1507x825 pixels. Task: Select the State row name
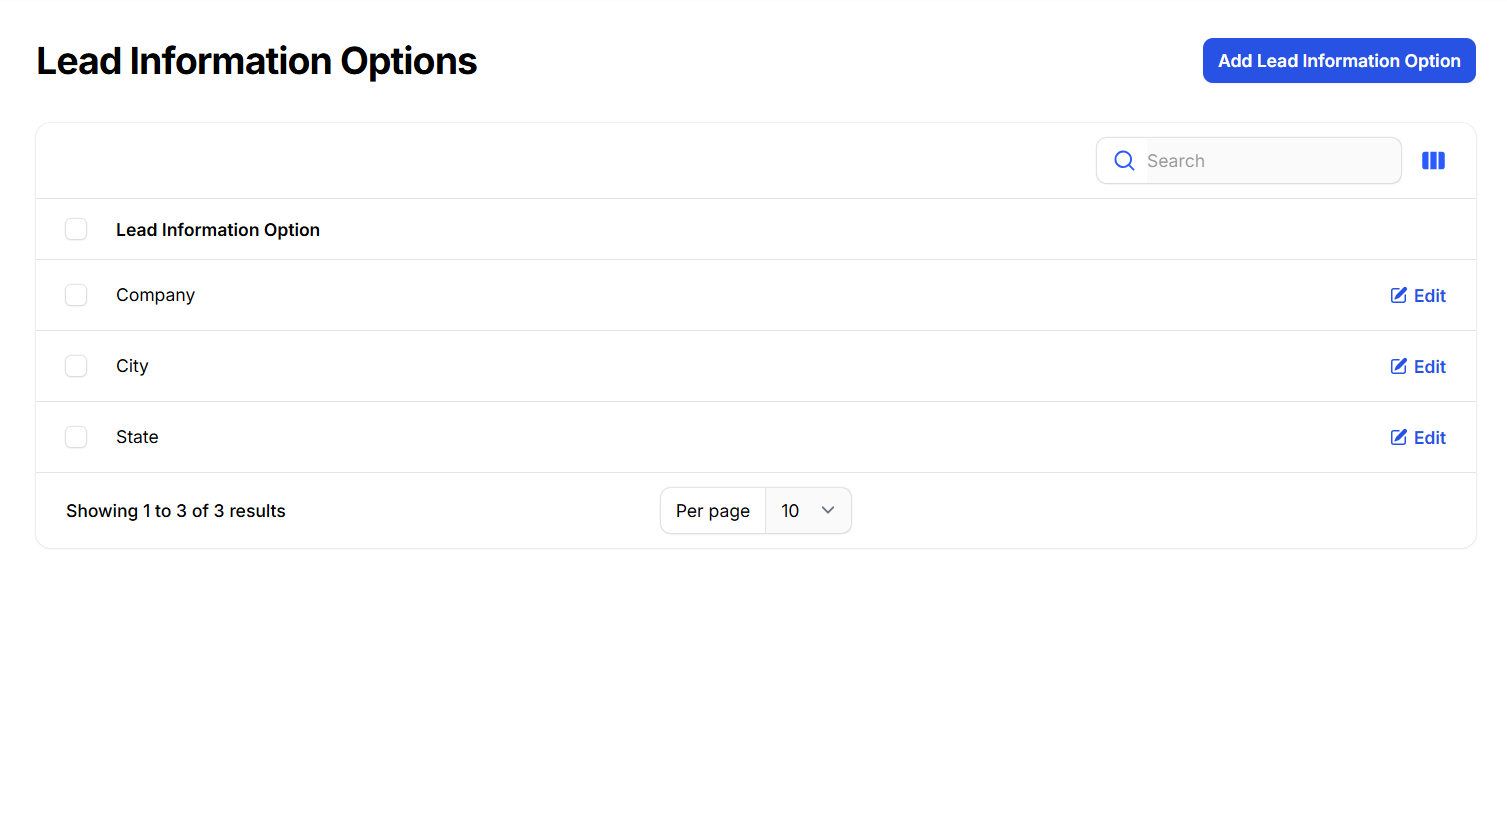pos(137,437)
